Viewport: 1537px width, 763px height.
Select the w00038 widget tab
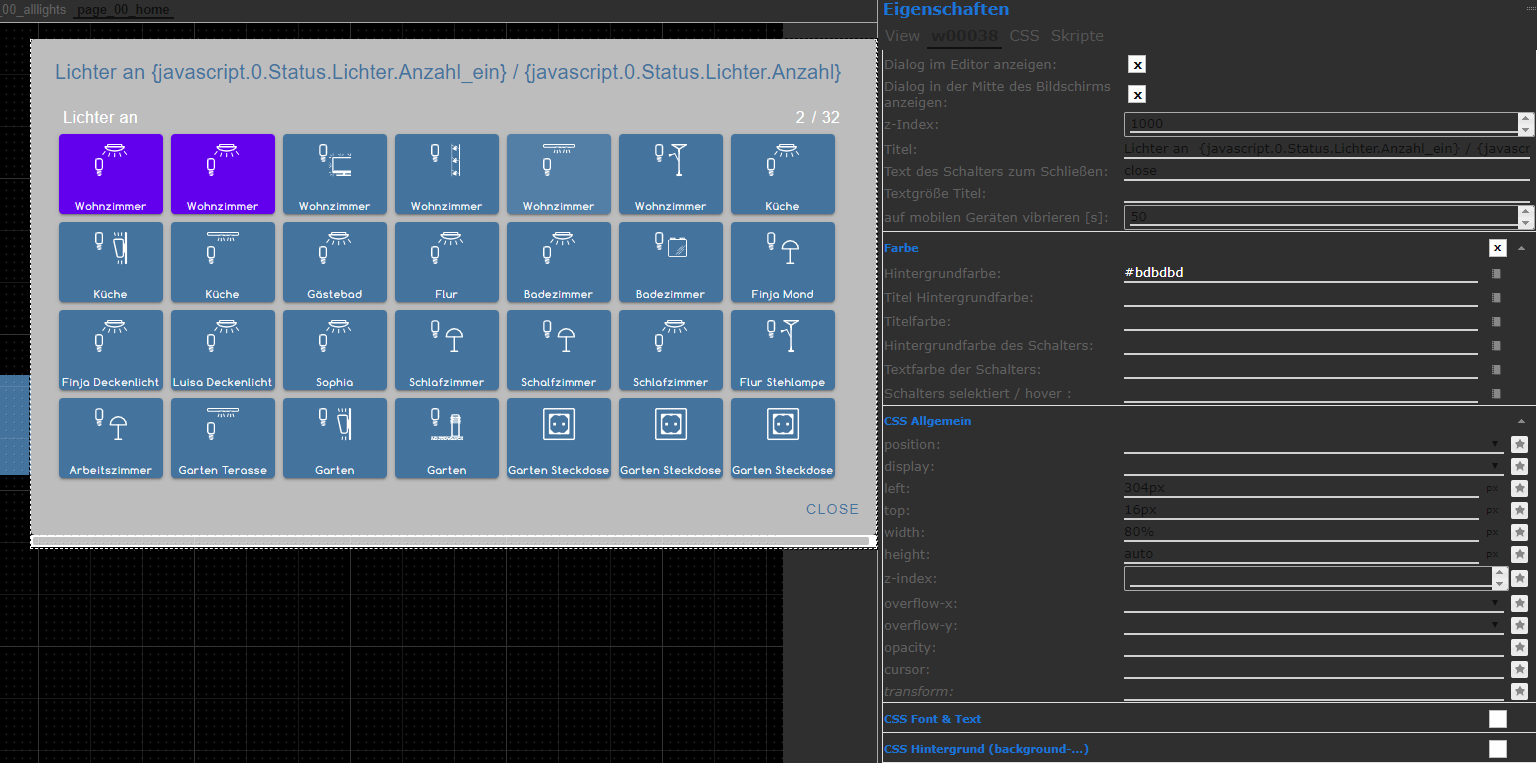tap(964, 36)
